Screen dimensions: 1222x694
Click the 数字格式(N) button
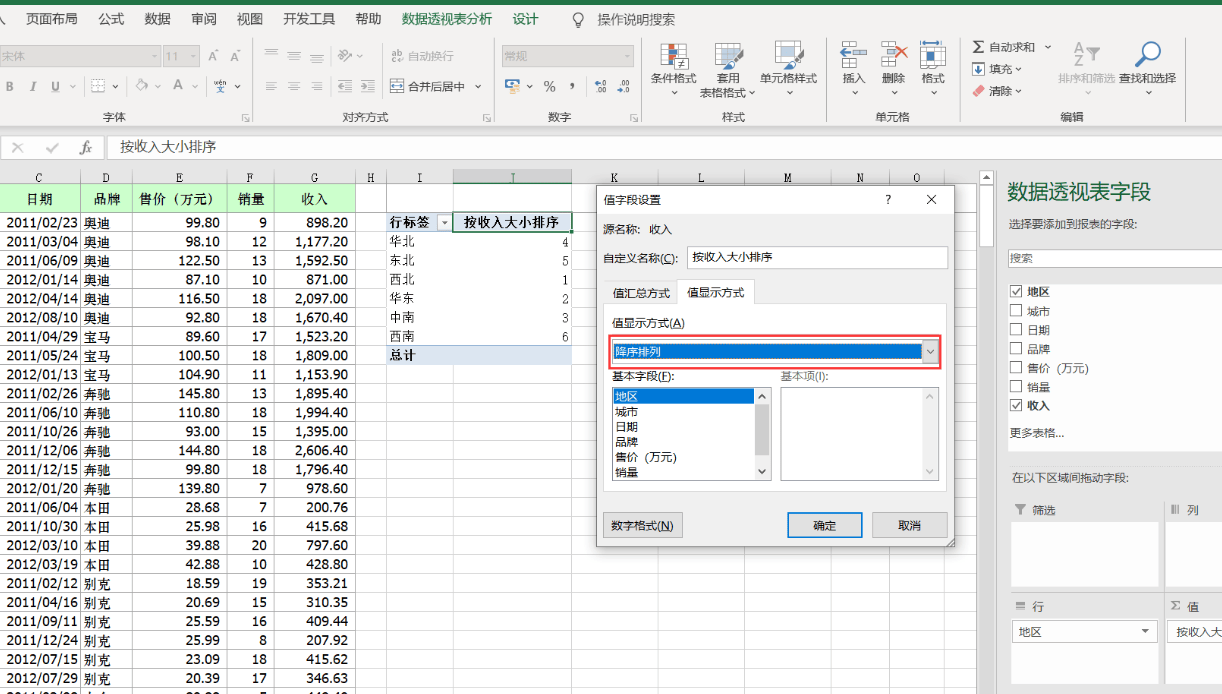point(642,526)
